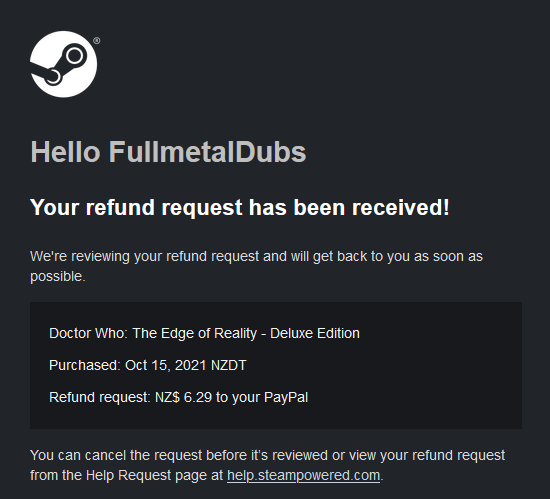Select the Oct 15, 2021 NZDT date
Screen dimensions: 550x499
coord(186,365)
